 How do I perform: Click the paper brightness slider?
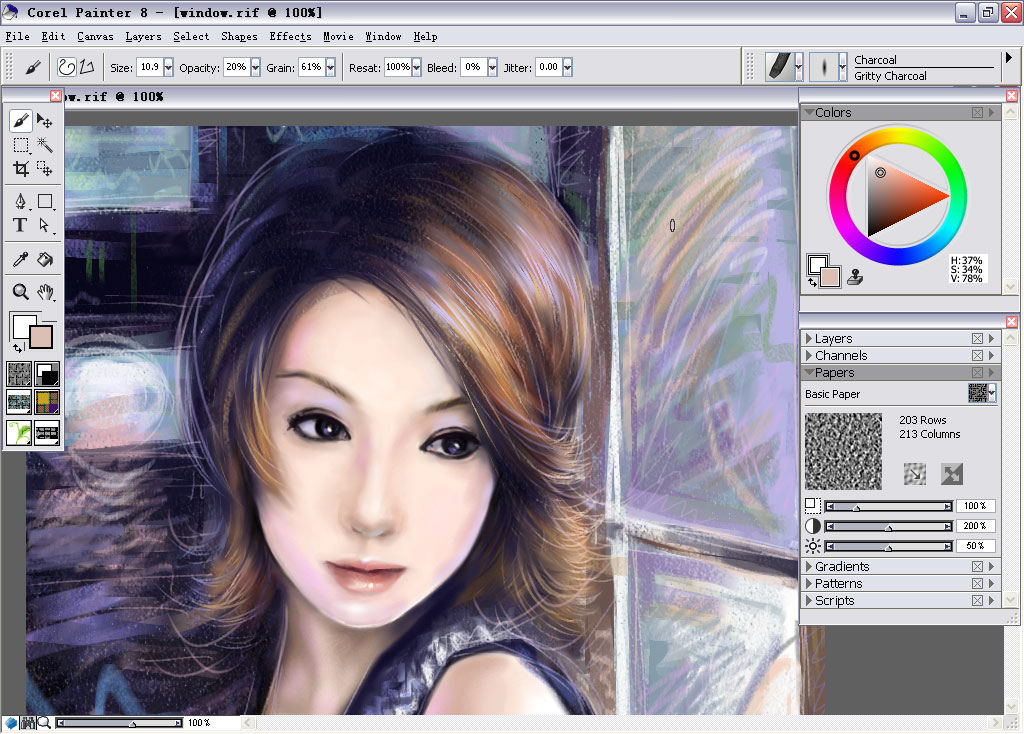tap(888, 546)
